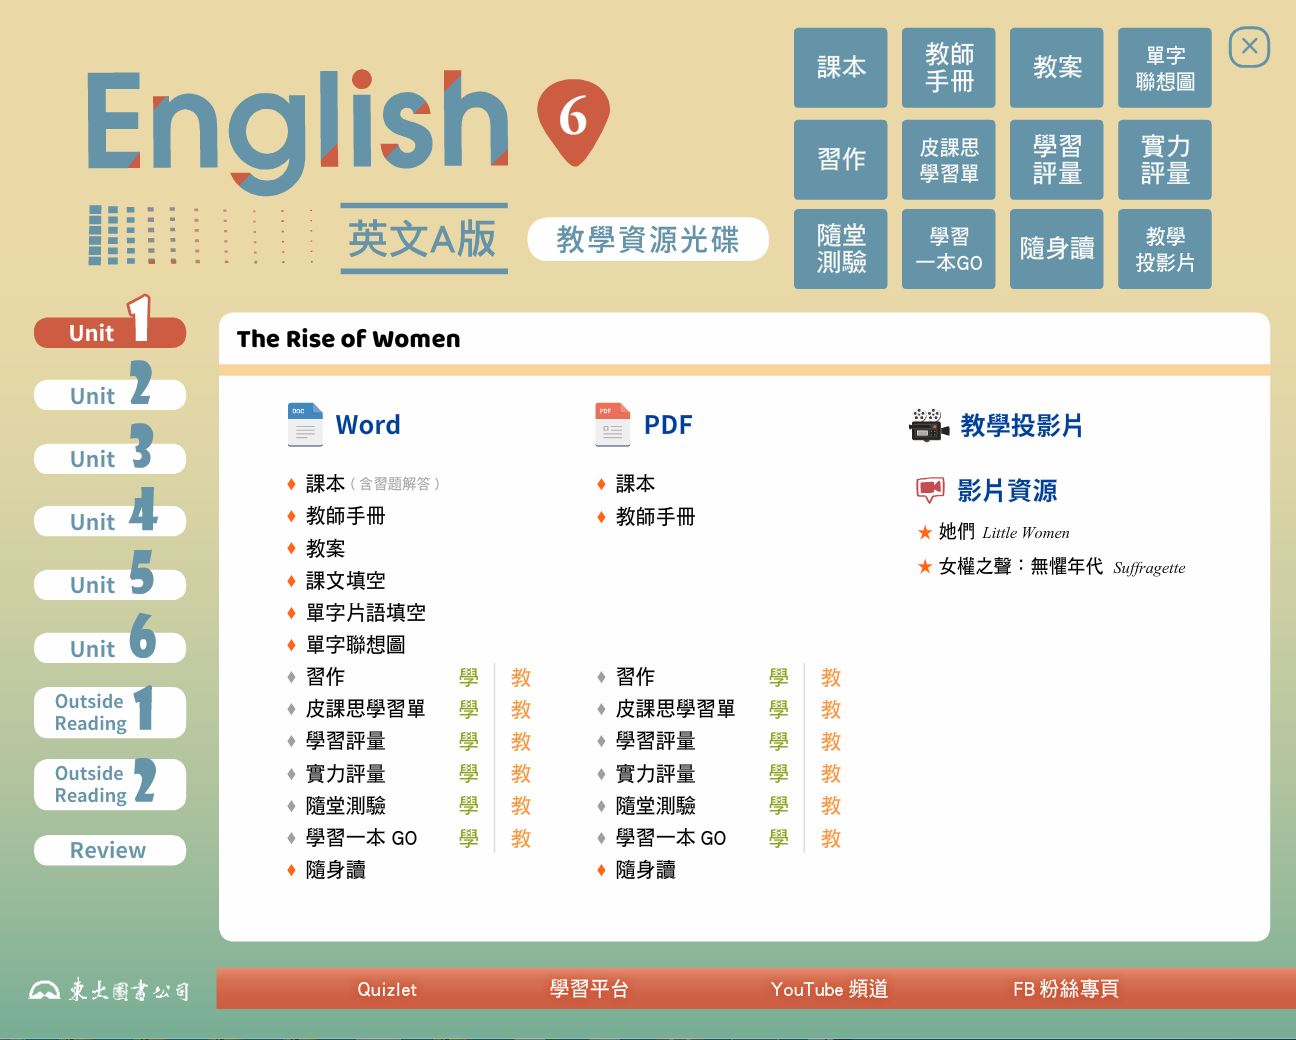Open student version of PDF 實力評量
The image size is (1296, 1040).
click(778, 773)
